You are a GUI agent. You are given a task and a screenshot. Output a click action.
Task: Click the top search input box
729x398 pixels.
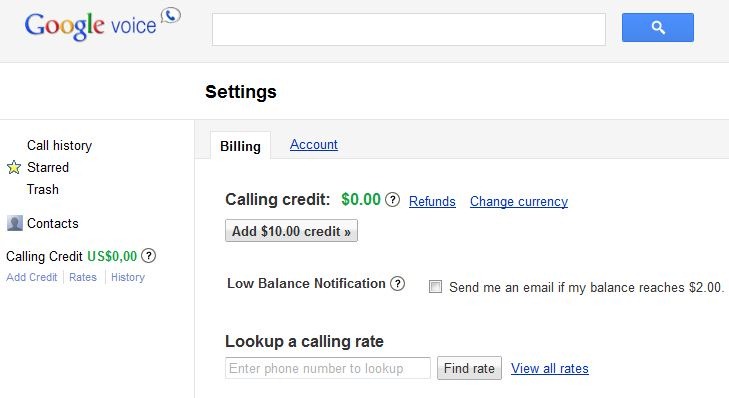pos(409,29)
